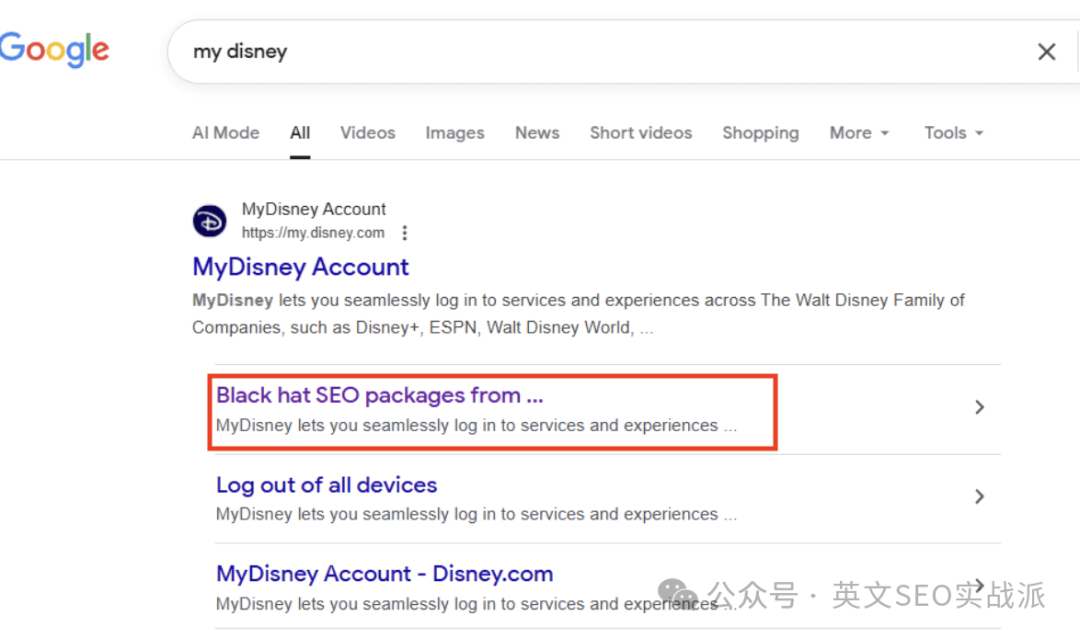Select the Videos tab
Image resolution: width=1080 pixels, height=638 pixels.
click(367, 133)
